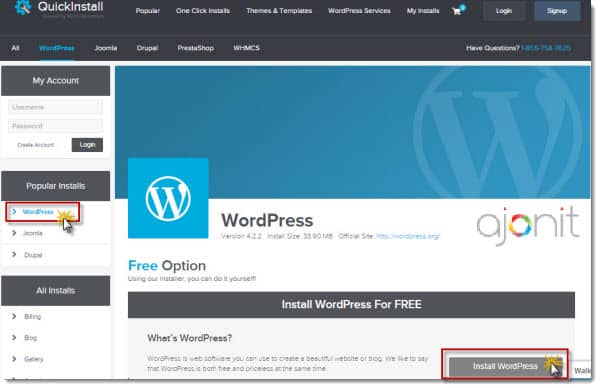600x388 pixels.
Task: Click the 'Version 4.2.2' text
Action: click(241, 236)
